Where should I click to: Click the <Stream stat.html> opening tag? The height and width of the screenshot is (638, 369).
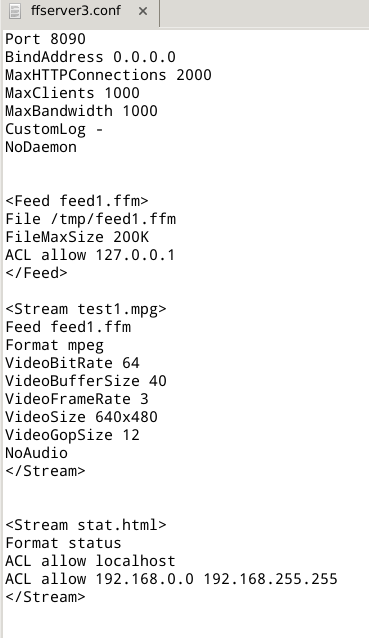[x=86, y=525]
